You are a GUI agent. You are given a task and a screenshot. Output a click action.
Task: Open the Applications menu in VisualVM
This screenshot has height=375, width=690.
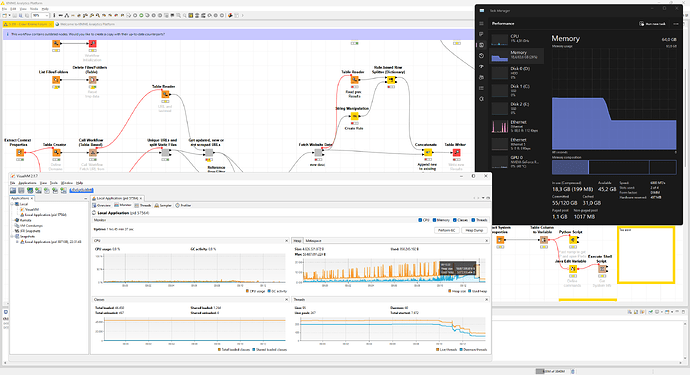(x=27, y=183)
